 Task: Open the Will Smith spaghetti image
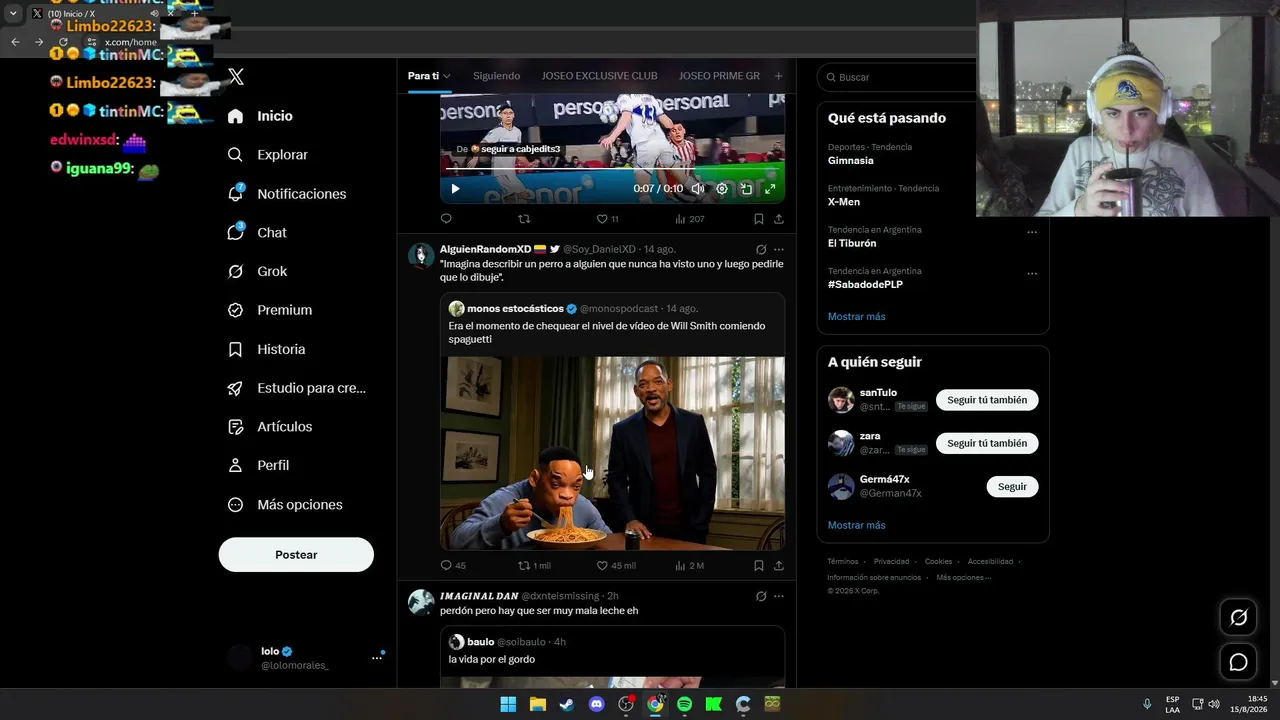tap(612, 453)
